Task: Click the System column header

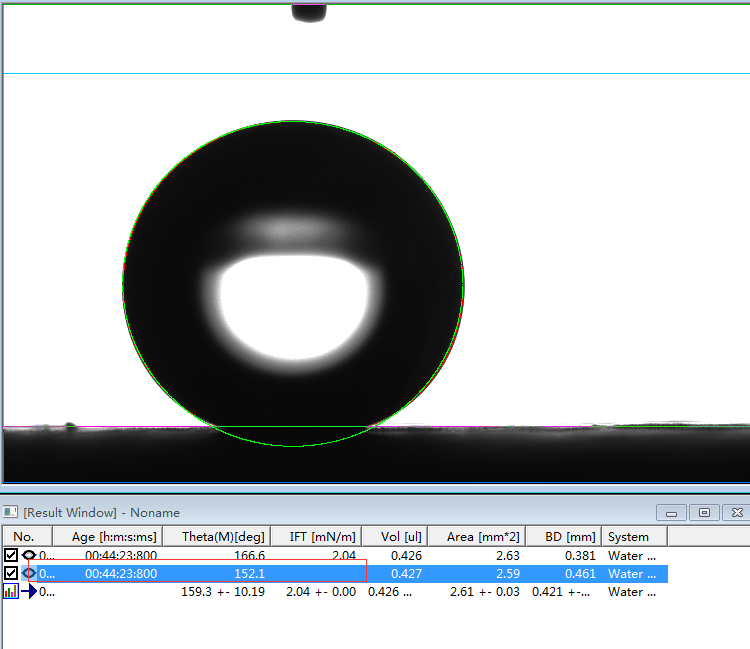Action: 628,537
